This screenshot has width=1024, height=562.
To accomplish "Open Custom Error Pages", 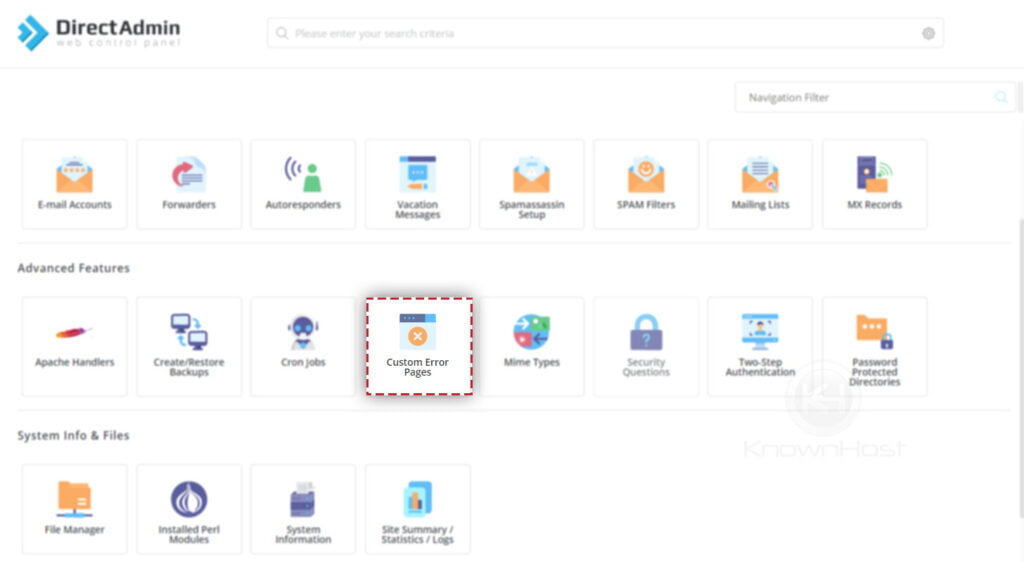I will point(419,347).
